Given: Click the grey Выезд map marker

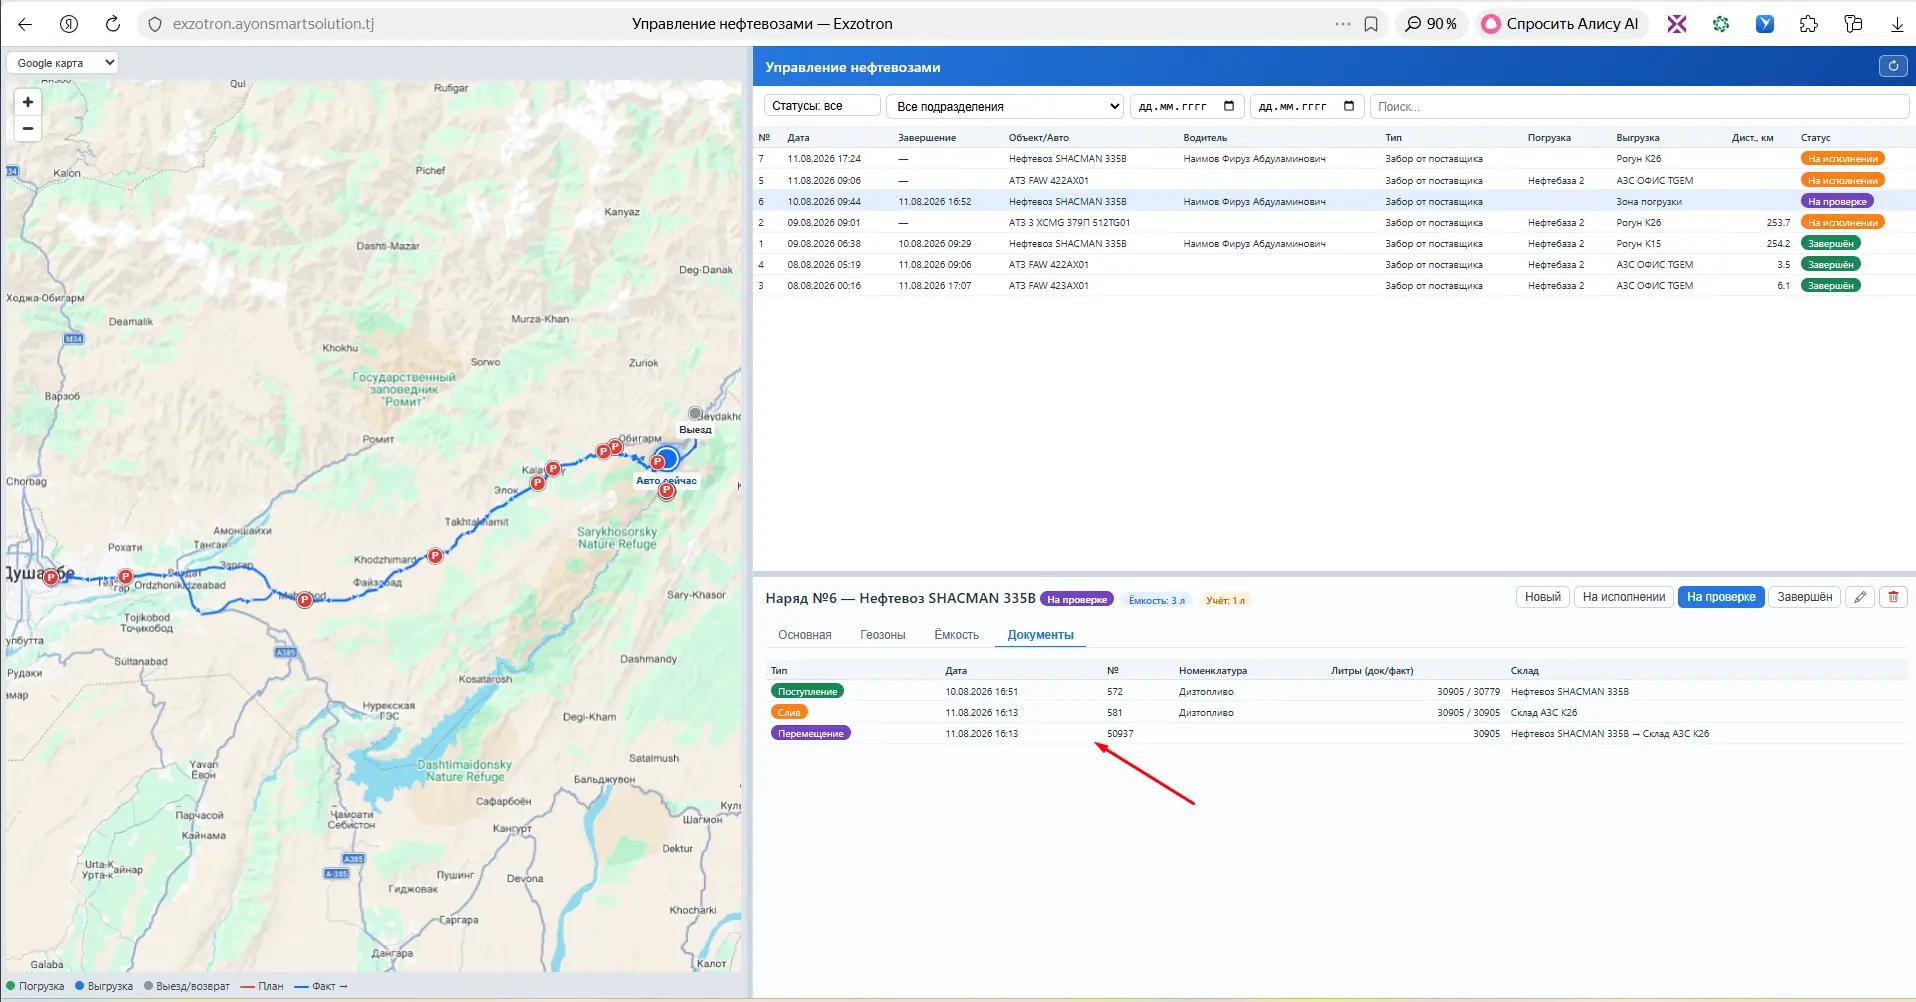Looking at the screenshot, I should (695, 413).
